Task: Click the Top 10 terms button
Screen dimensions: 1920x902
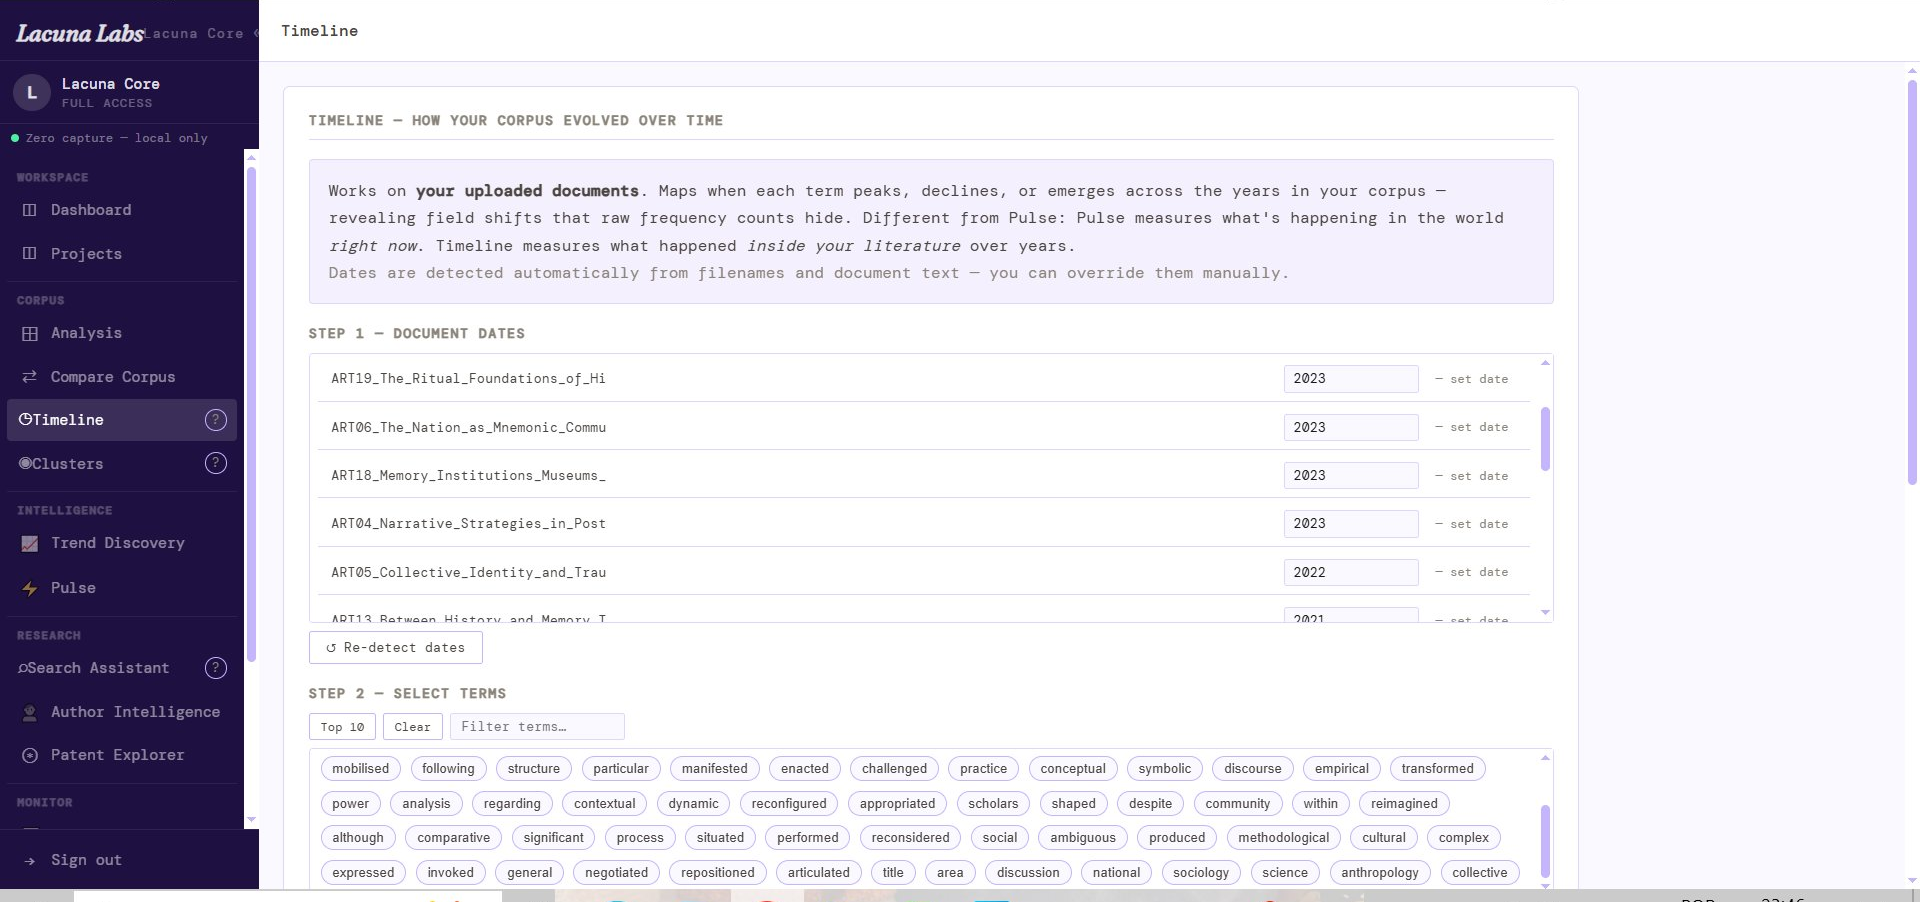Action: [x=342, y=727]
